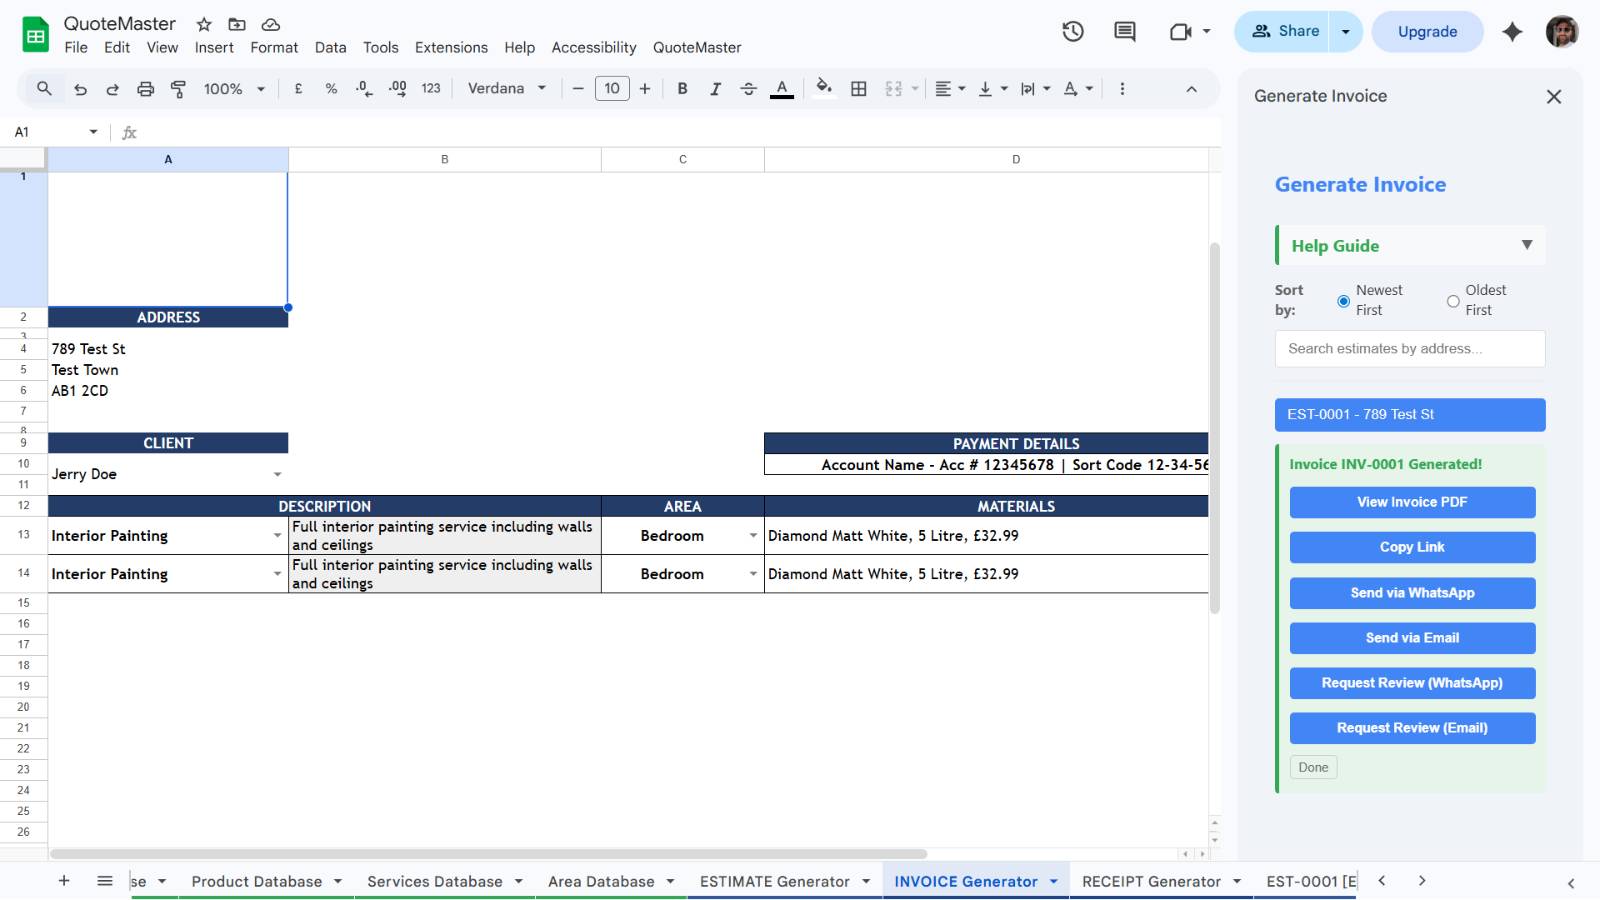Format selection as a percent
1600x900 pixels.
[x=330, y=88]
